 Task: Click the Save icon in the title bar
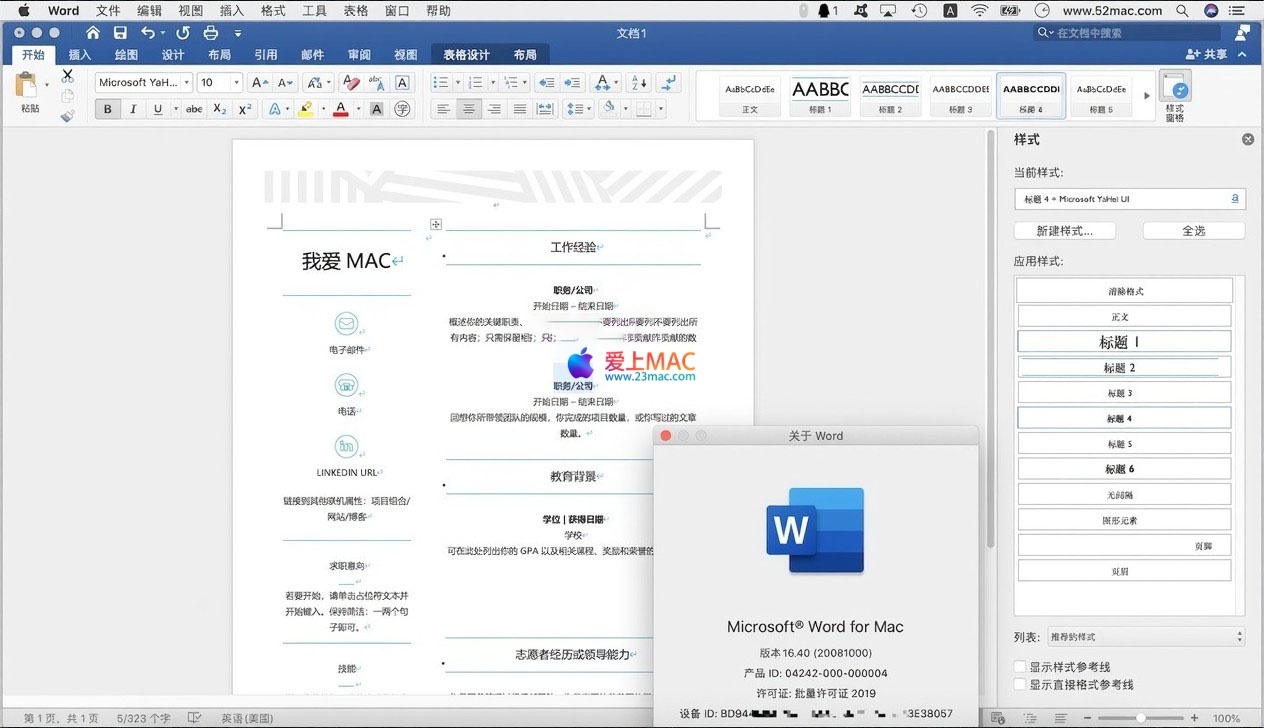pos(120,33)
